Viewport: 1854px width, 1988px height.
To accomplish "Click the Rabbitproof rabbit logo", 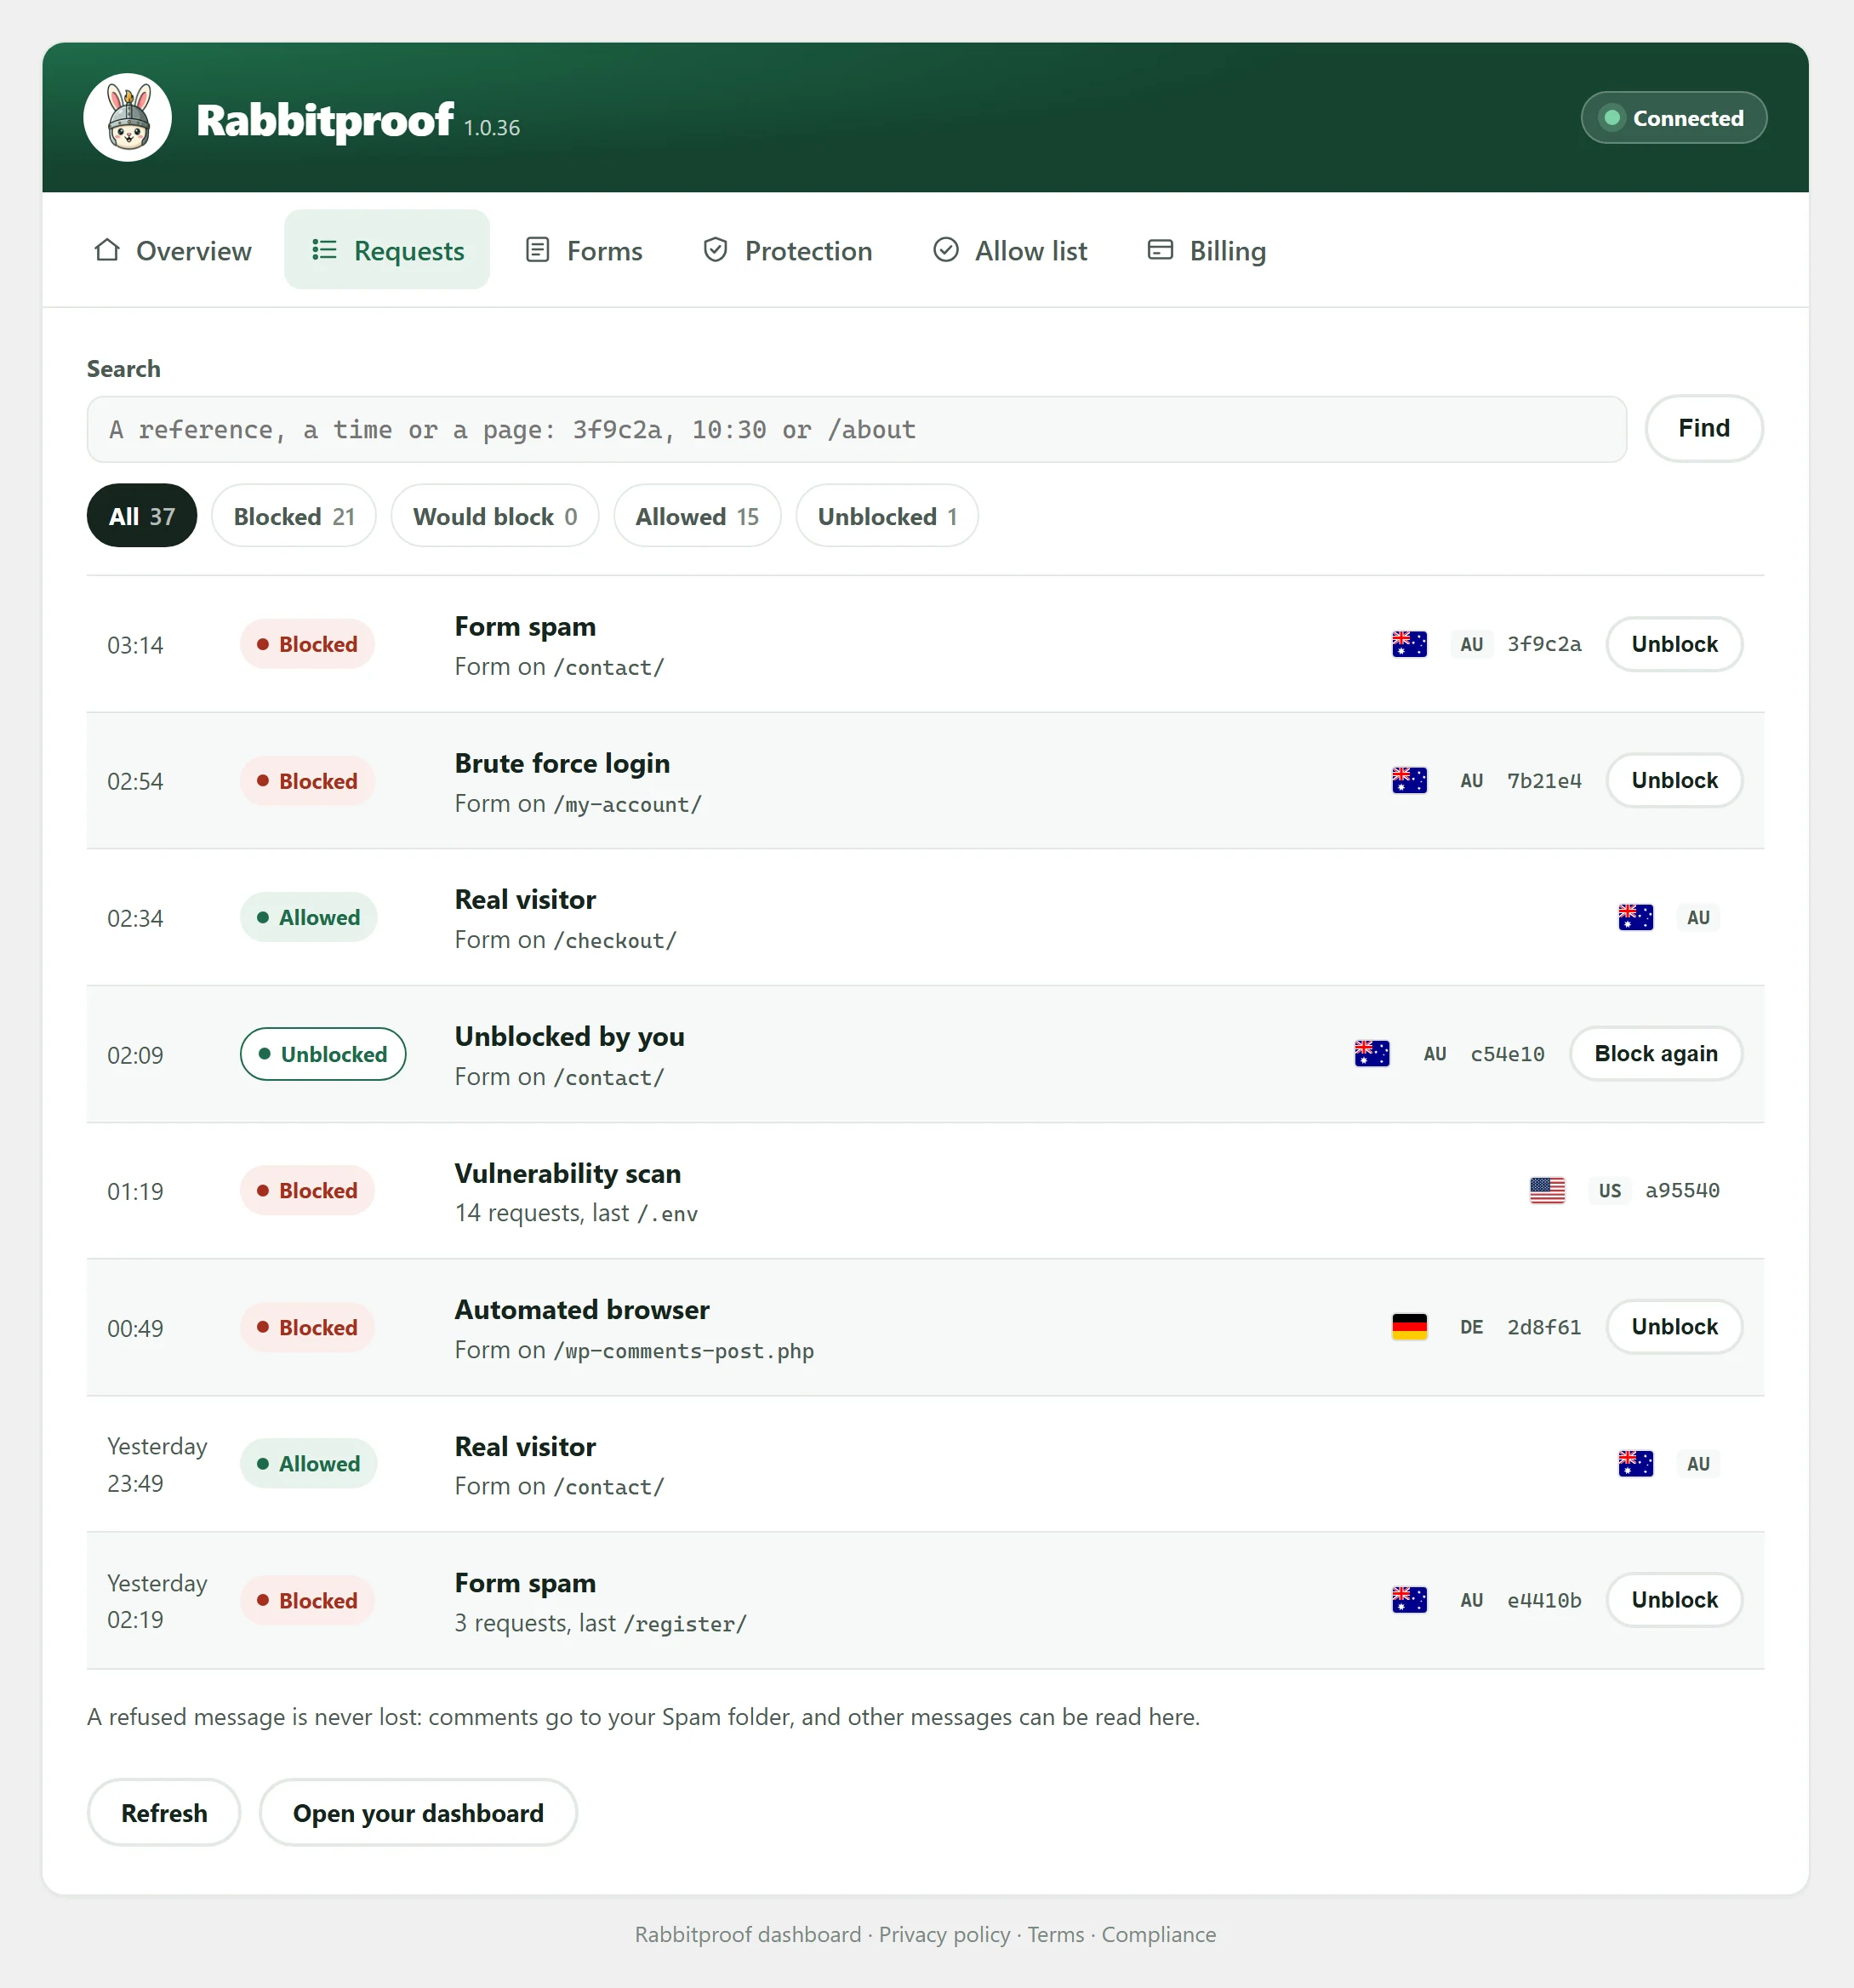I will pos(127,118).
